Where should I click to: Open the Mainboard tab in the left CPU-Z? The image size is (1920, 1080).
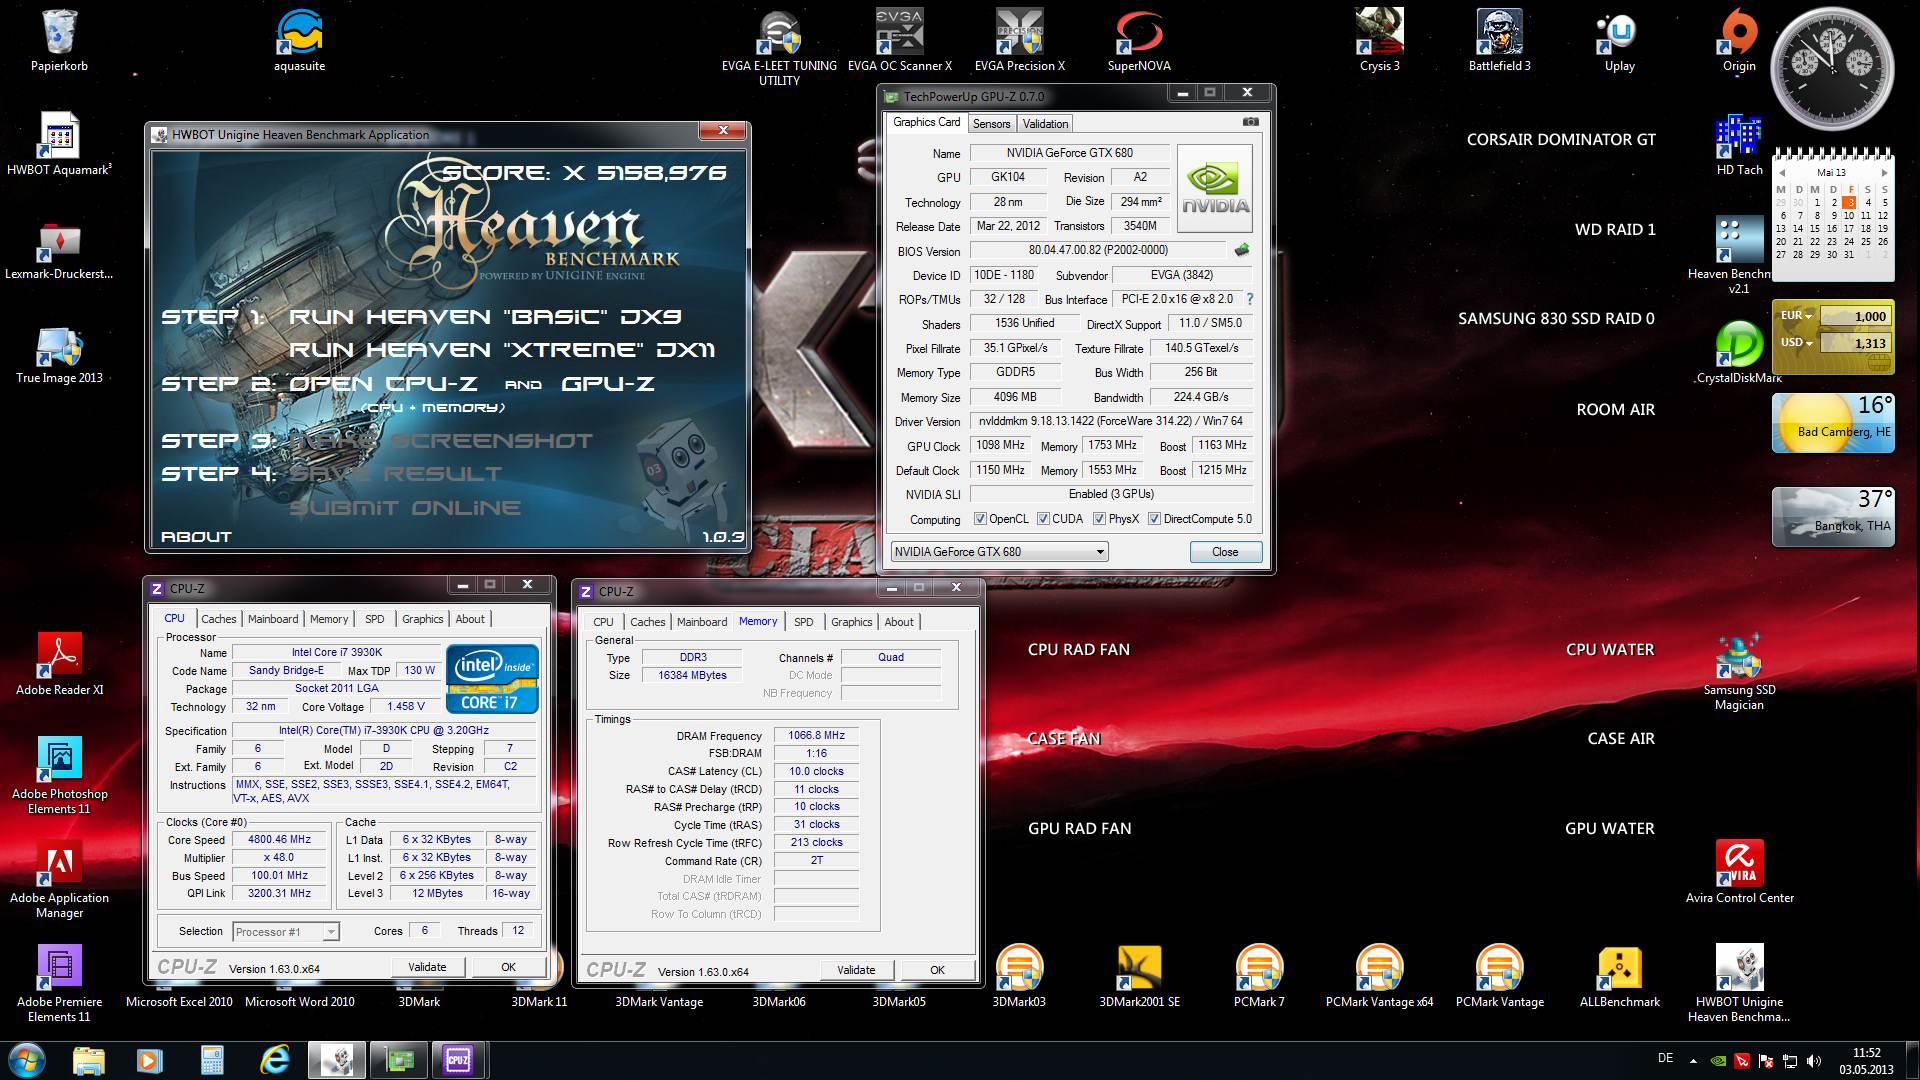tap(273, 619)
